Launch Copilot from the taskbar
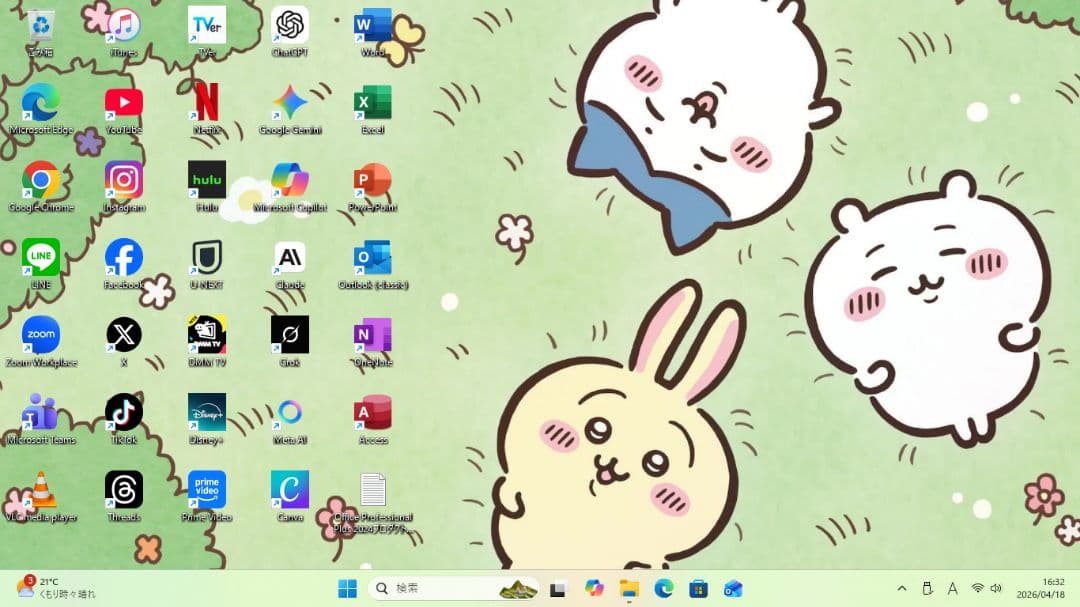Screen dimensions: 1080x607 (594, 588)
